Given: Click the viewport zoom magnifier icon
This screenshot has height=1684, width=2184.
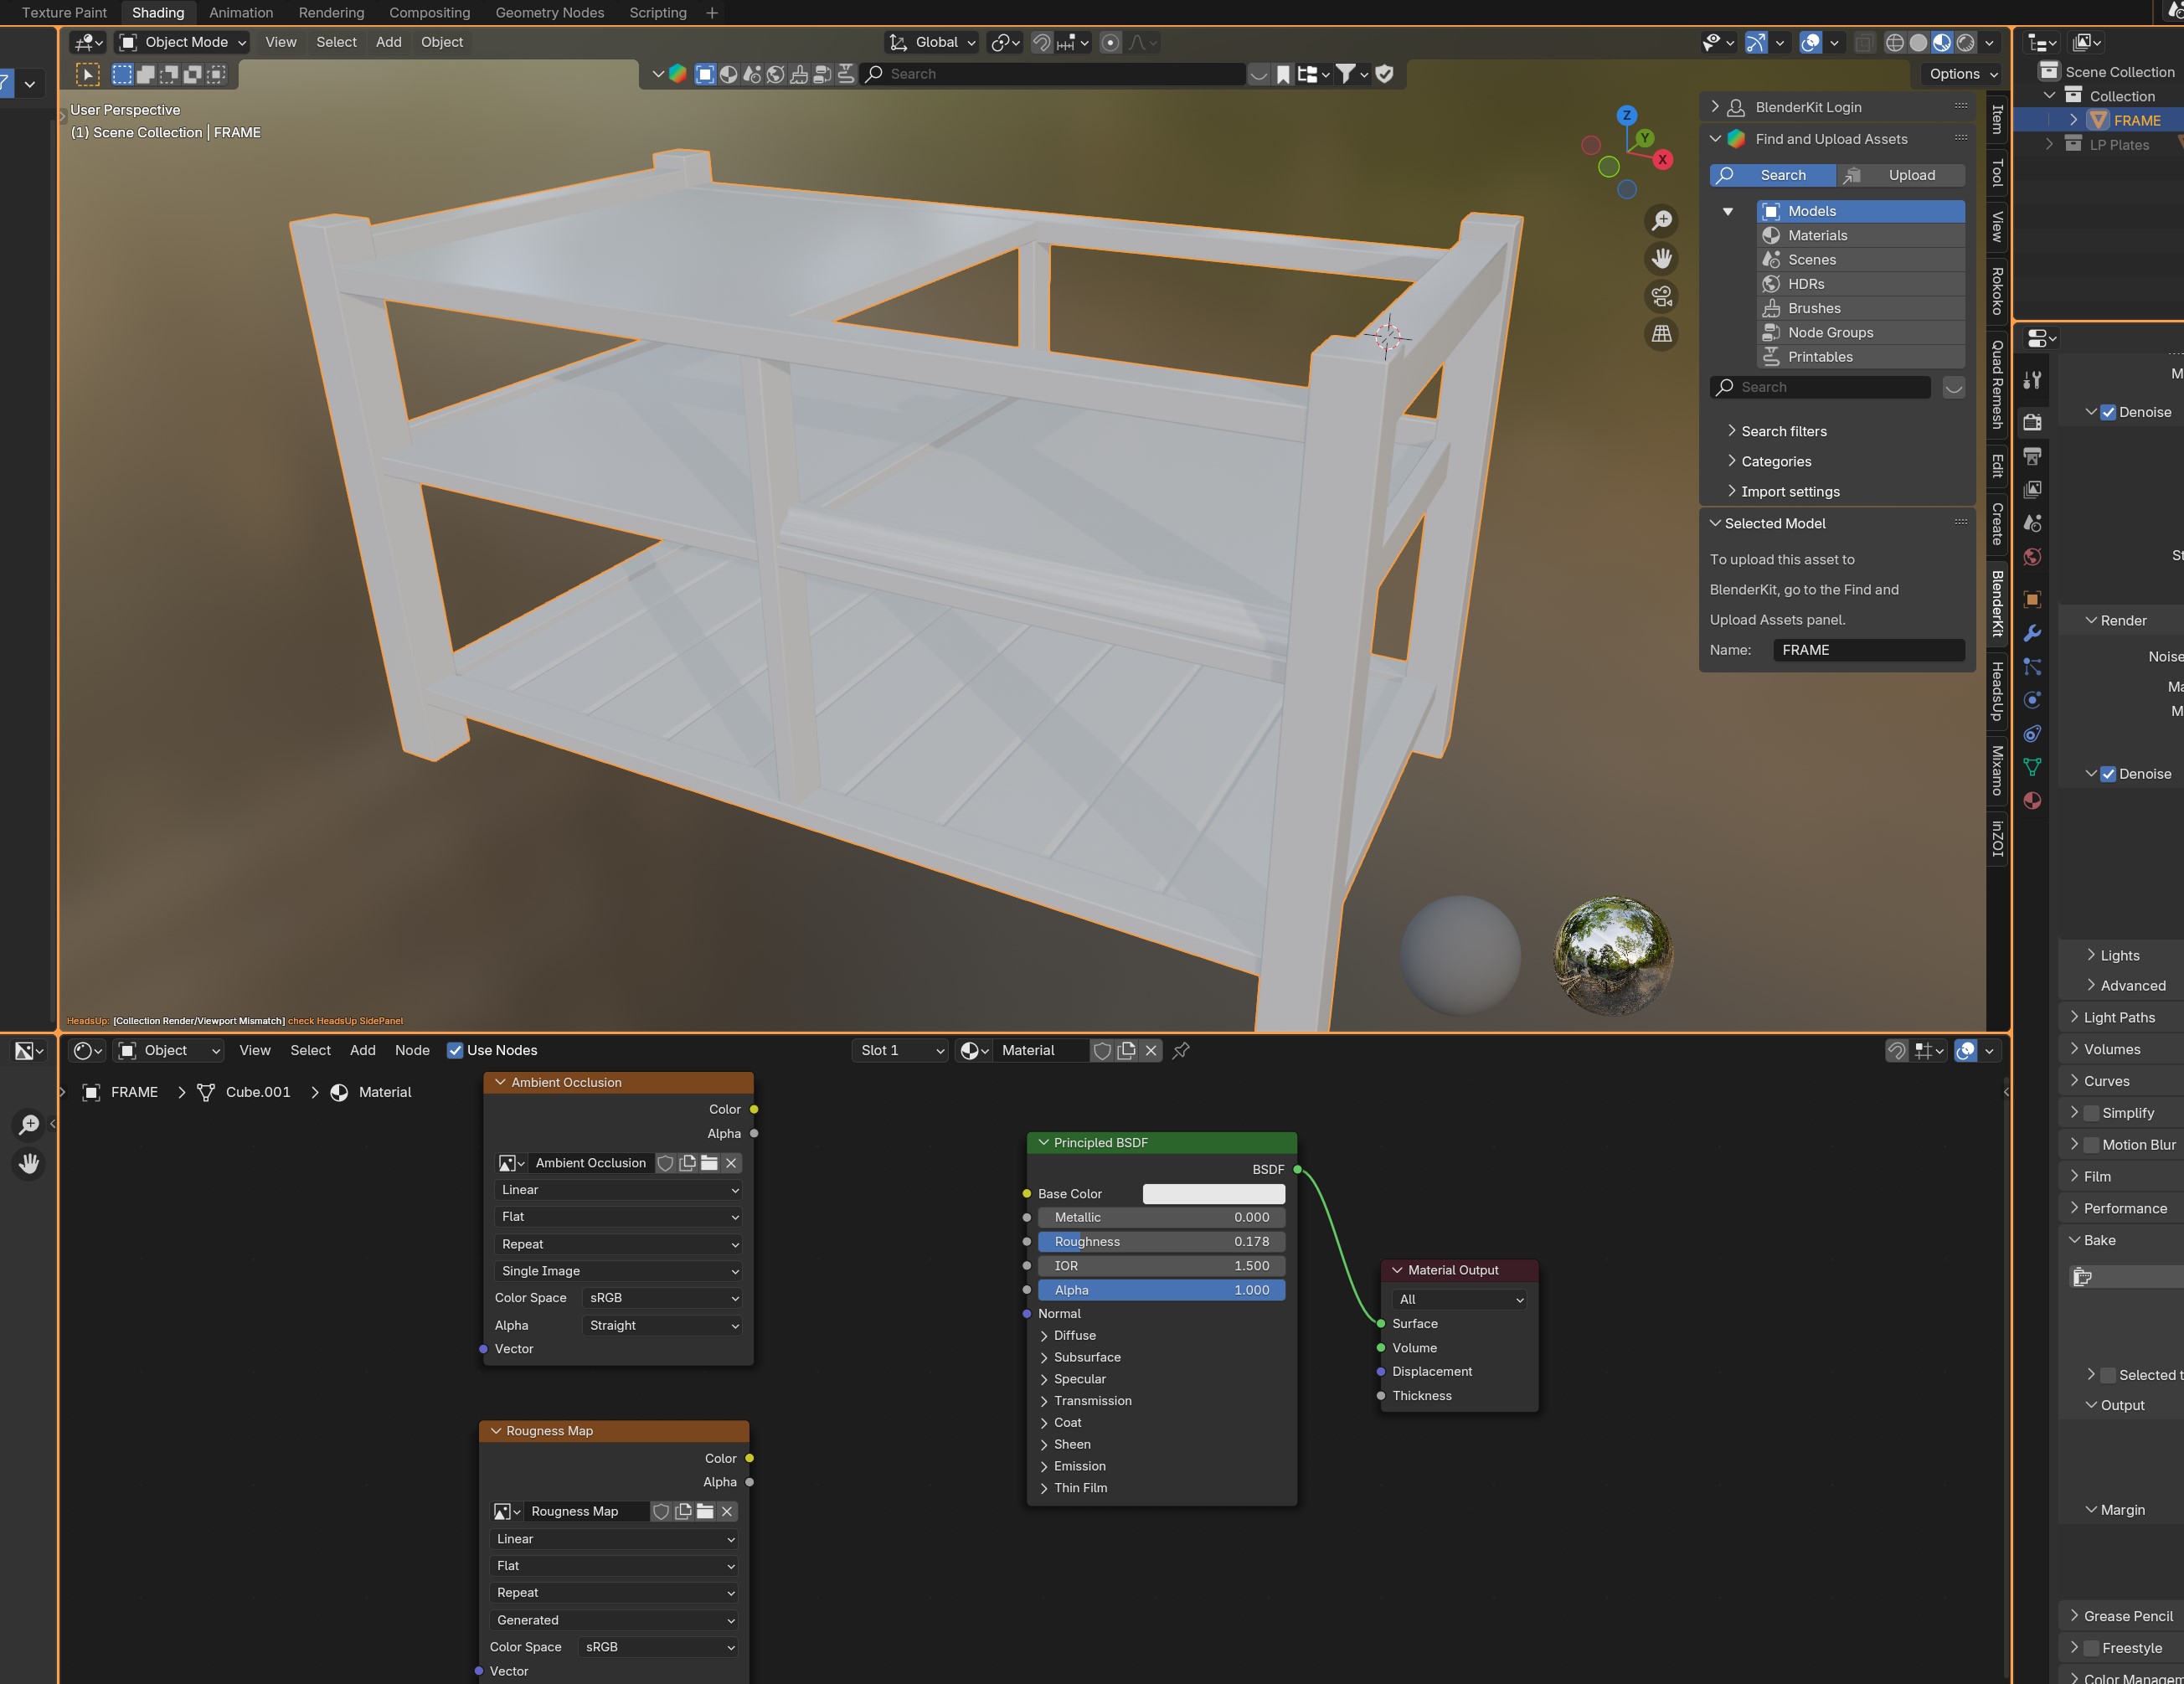Looking at the screenshot, I should pos(1661,220).
